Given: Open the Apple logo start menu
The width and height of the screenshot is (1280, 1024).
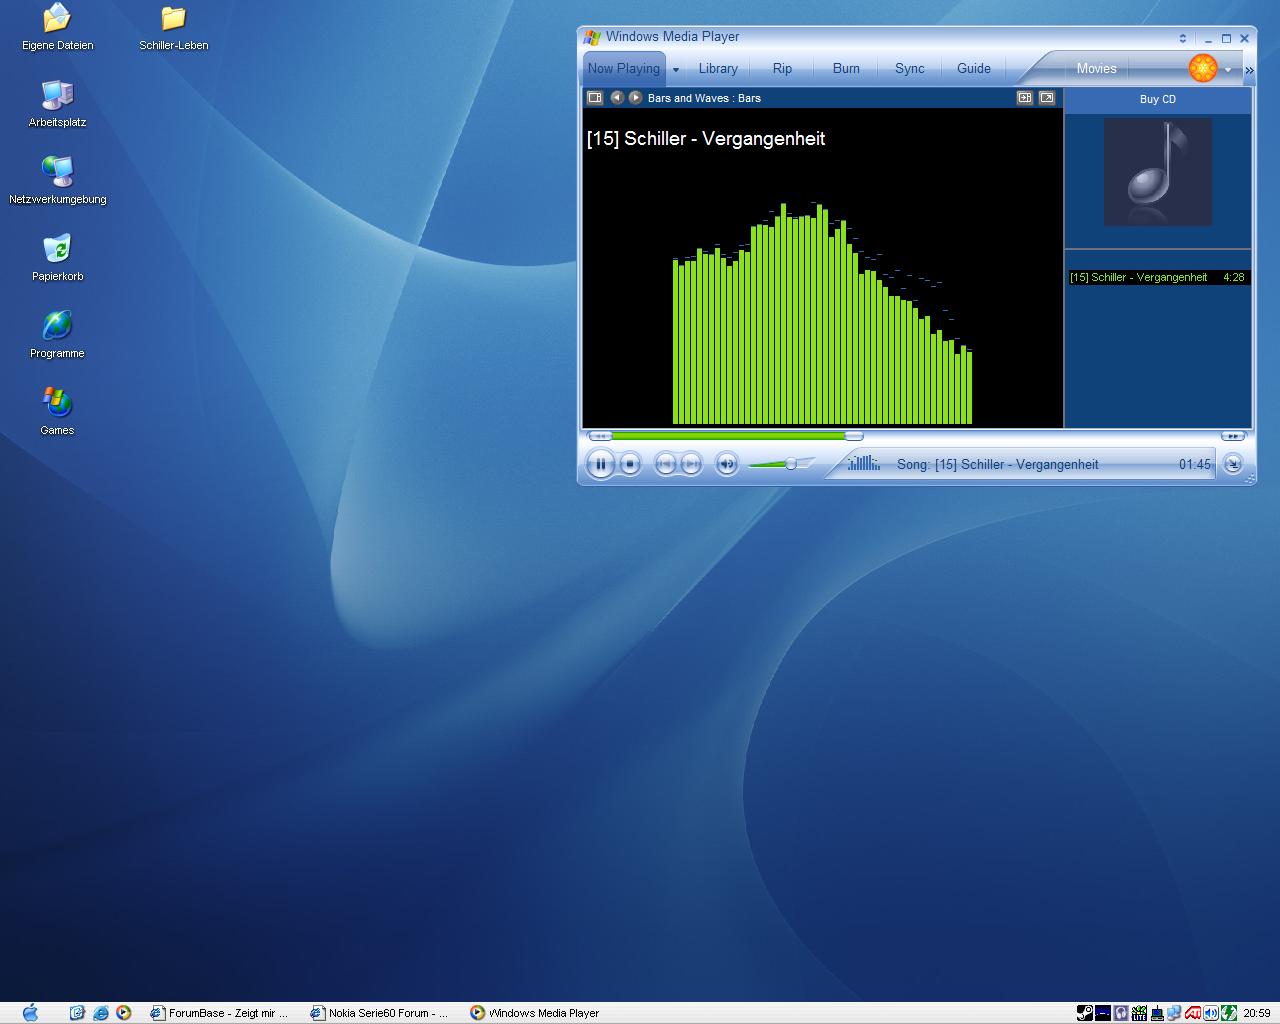Looking at the screenshot, I should pyautogui.click(x=30, y=1012).
